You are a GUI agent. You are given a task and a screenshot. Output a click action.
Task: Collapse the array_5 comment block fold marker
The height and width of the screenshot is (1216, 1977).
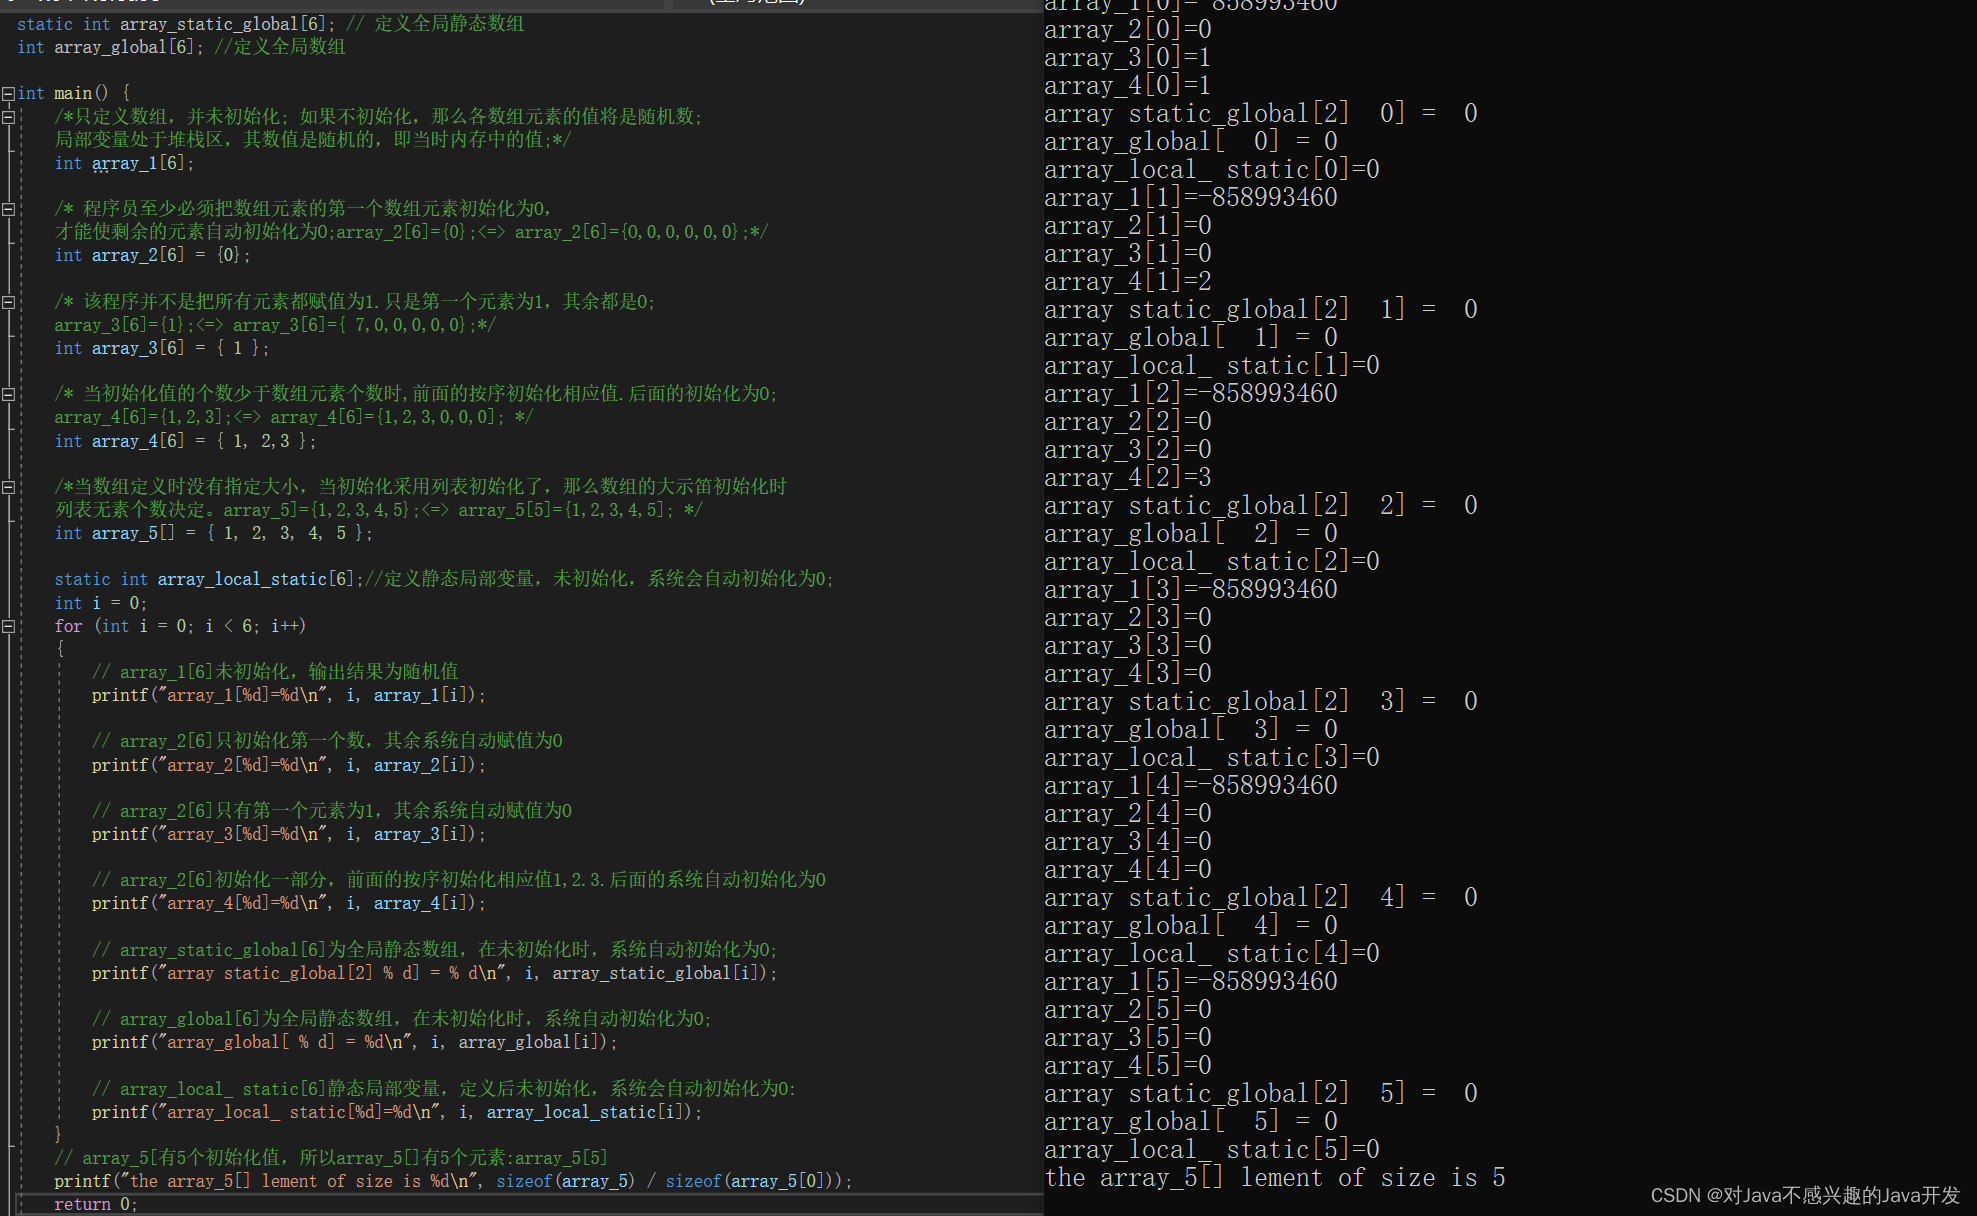(x=8, y=487)
